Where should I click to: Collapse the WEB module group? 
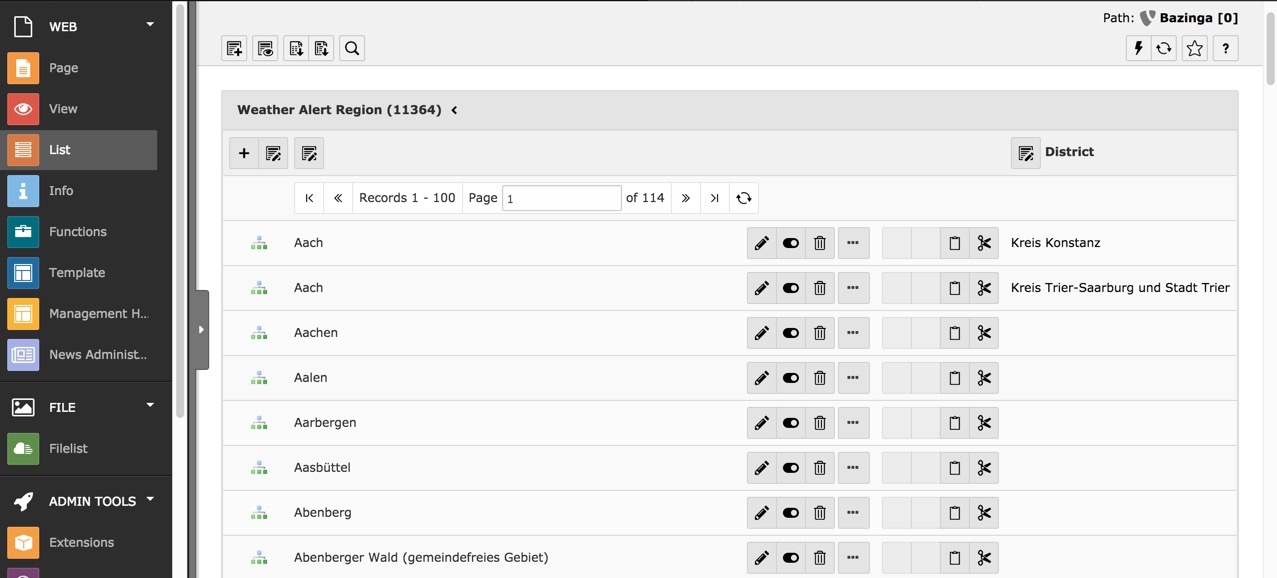150,25
